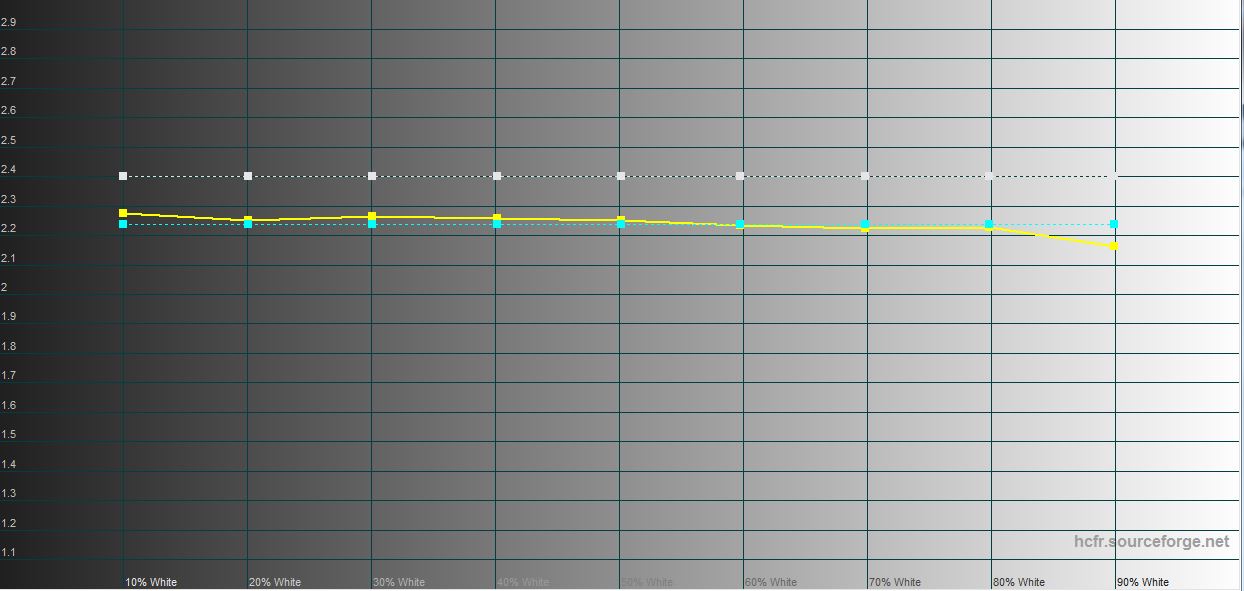This screenshot has height=591, width=1244.
Task: Click the "90% White" x-axis label
Action: 1143,582
